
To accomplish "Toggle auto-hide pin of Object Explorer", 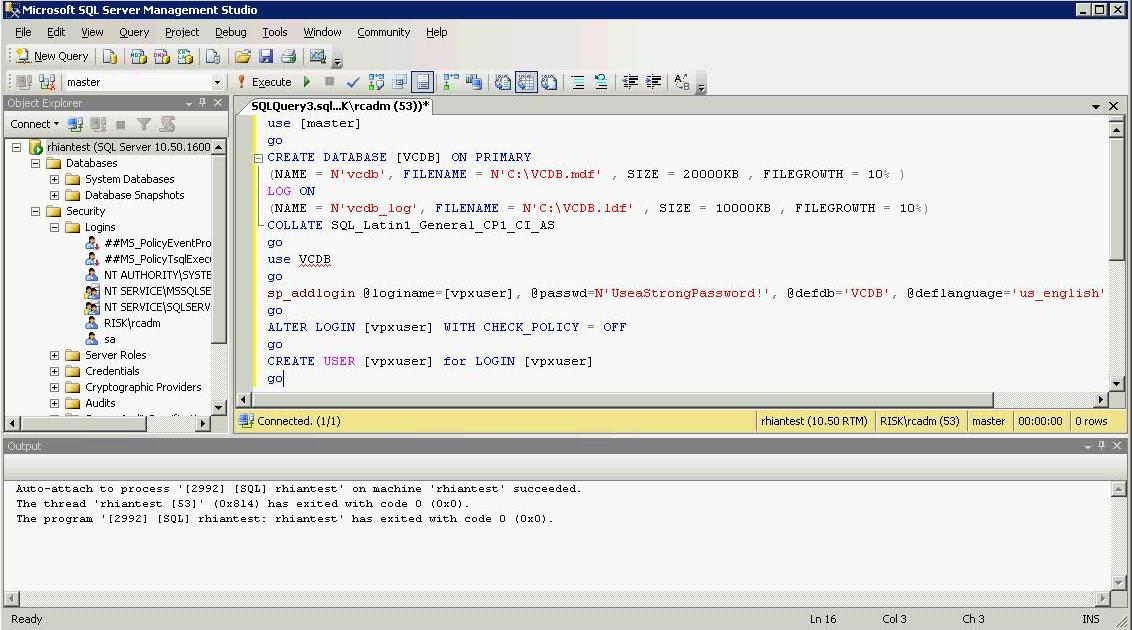I will click(203, 103).
